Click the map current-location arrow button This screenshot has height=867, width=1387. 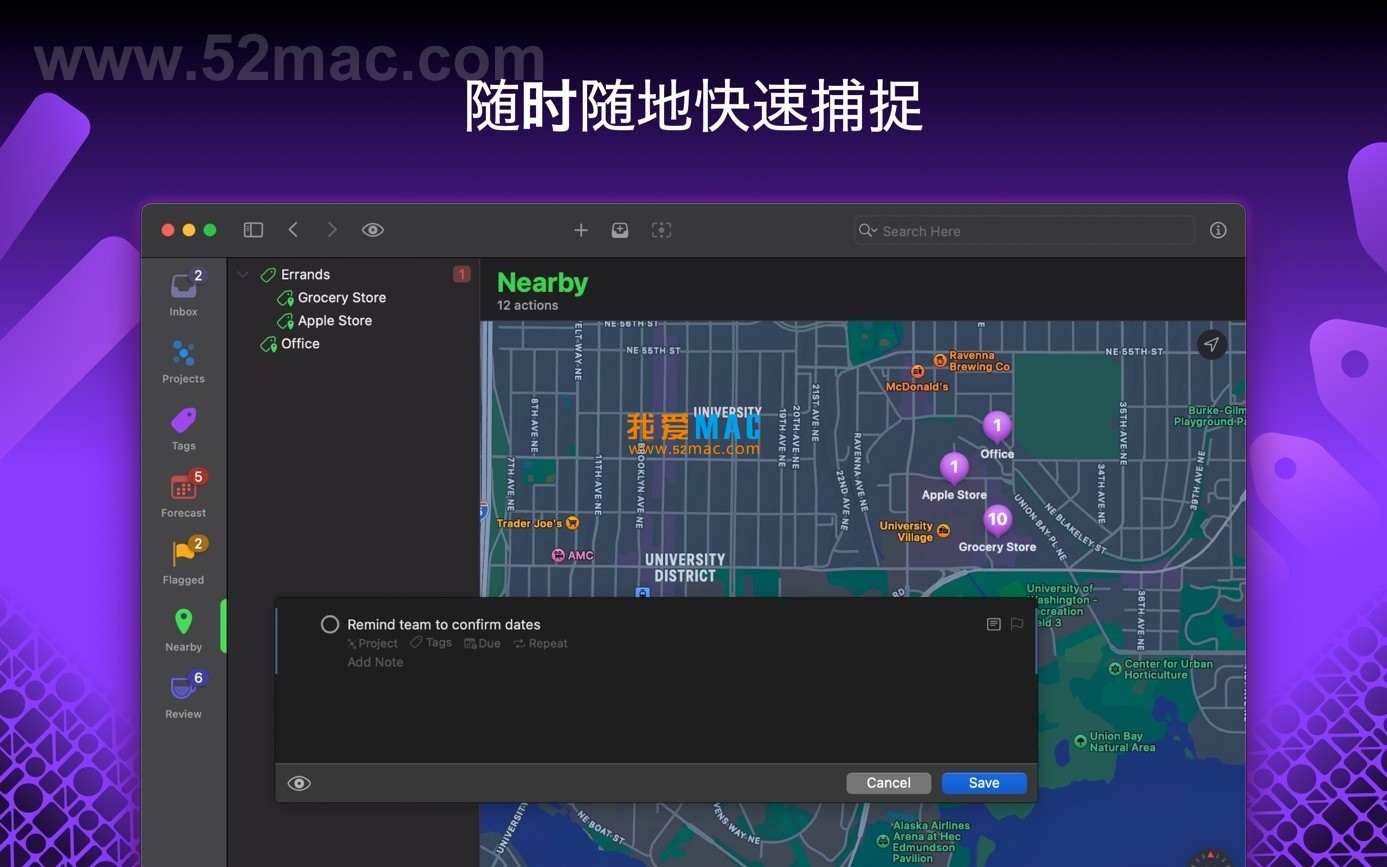(x=1212, y=344)
